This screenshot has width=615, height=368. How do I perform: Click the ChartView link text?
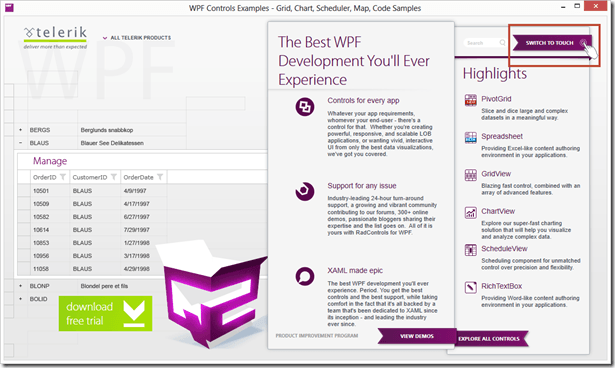[x=498, y=211]
